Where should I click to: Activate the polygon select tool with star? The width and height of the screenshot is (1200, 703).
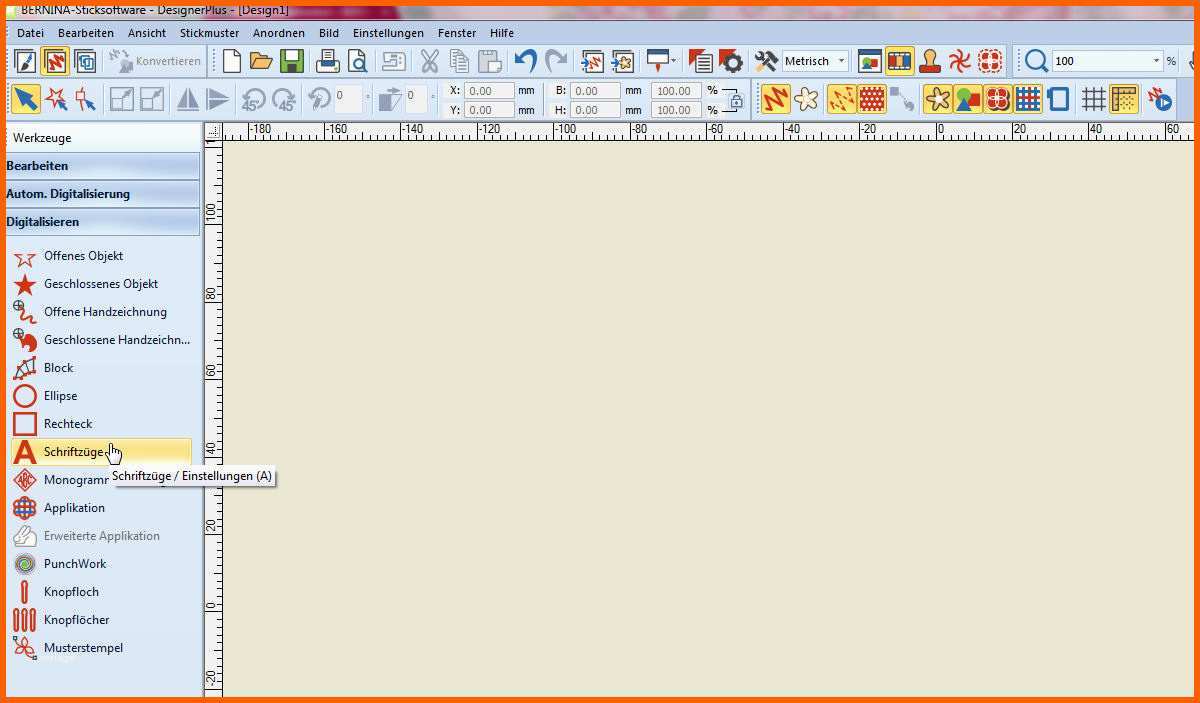click(56, 99)
